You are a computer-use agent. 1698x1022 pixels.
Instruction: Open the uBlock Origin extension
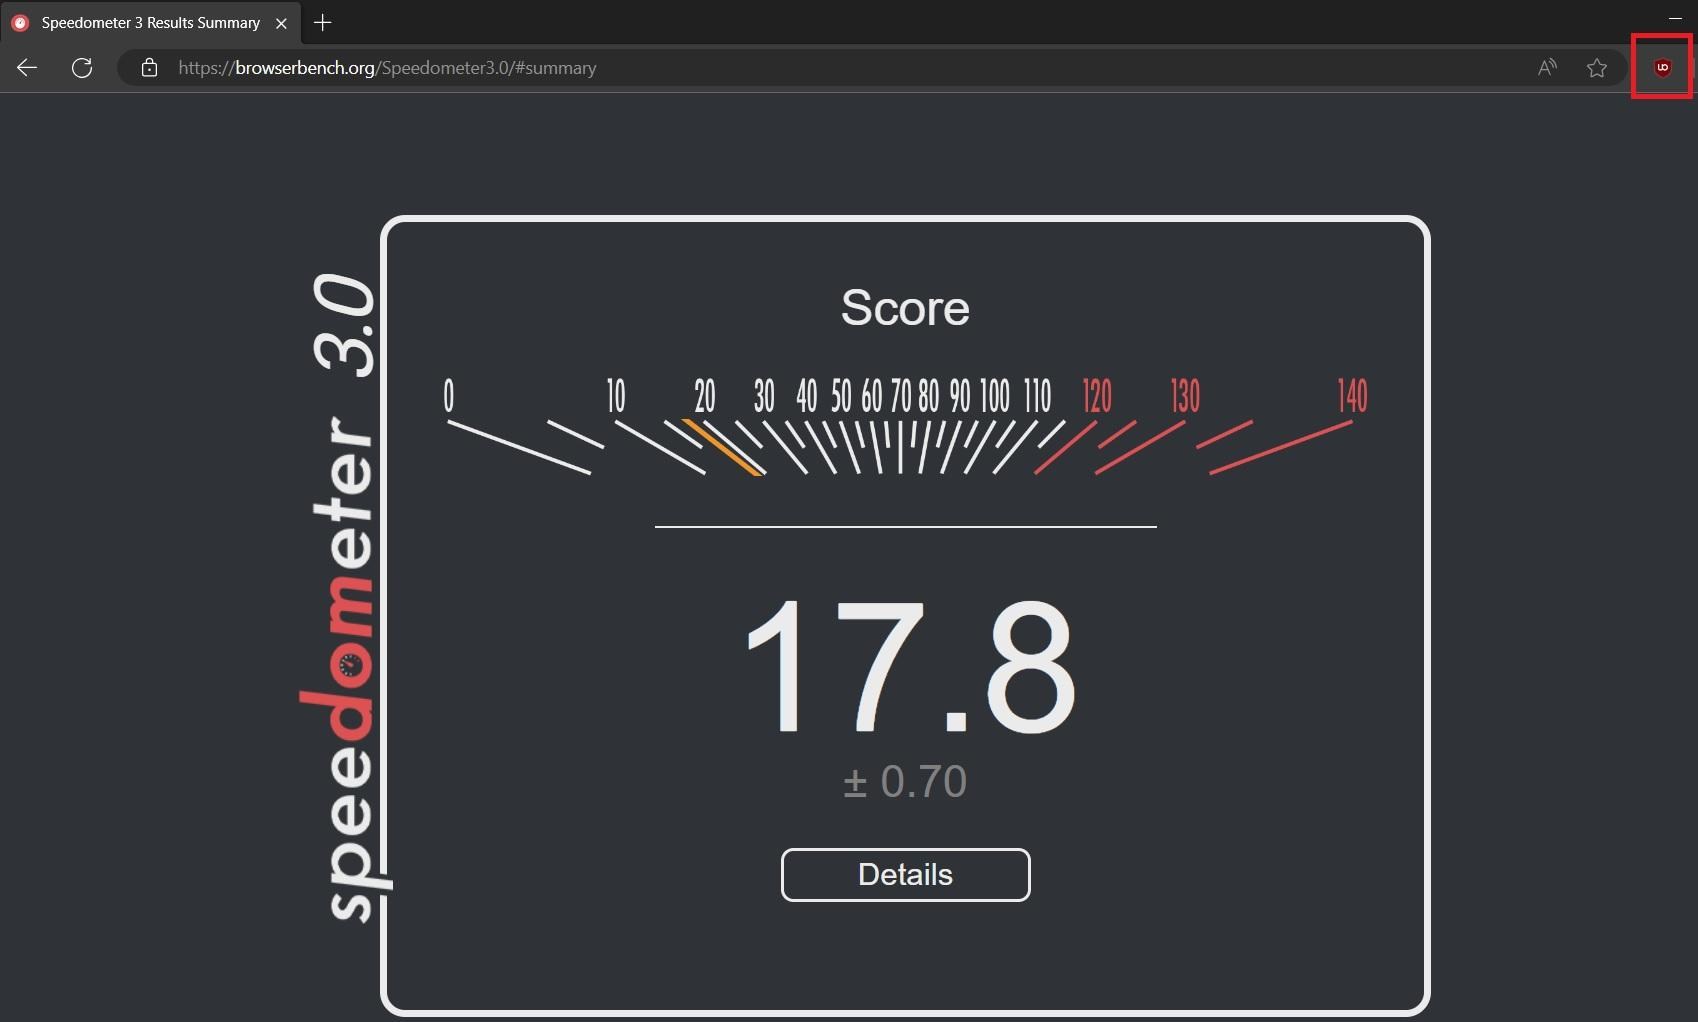coord(1662,68)
